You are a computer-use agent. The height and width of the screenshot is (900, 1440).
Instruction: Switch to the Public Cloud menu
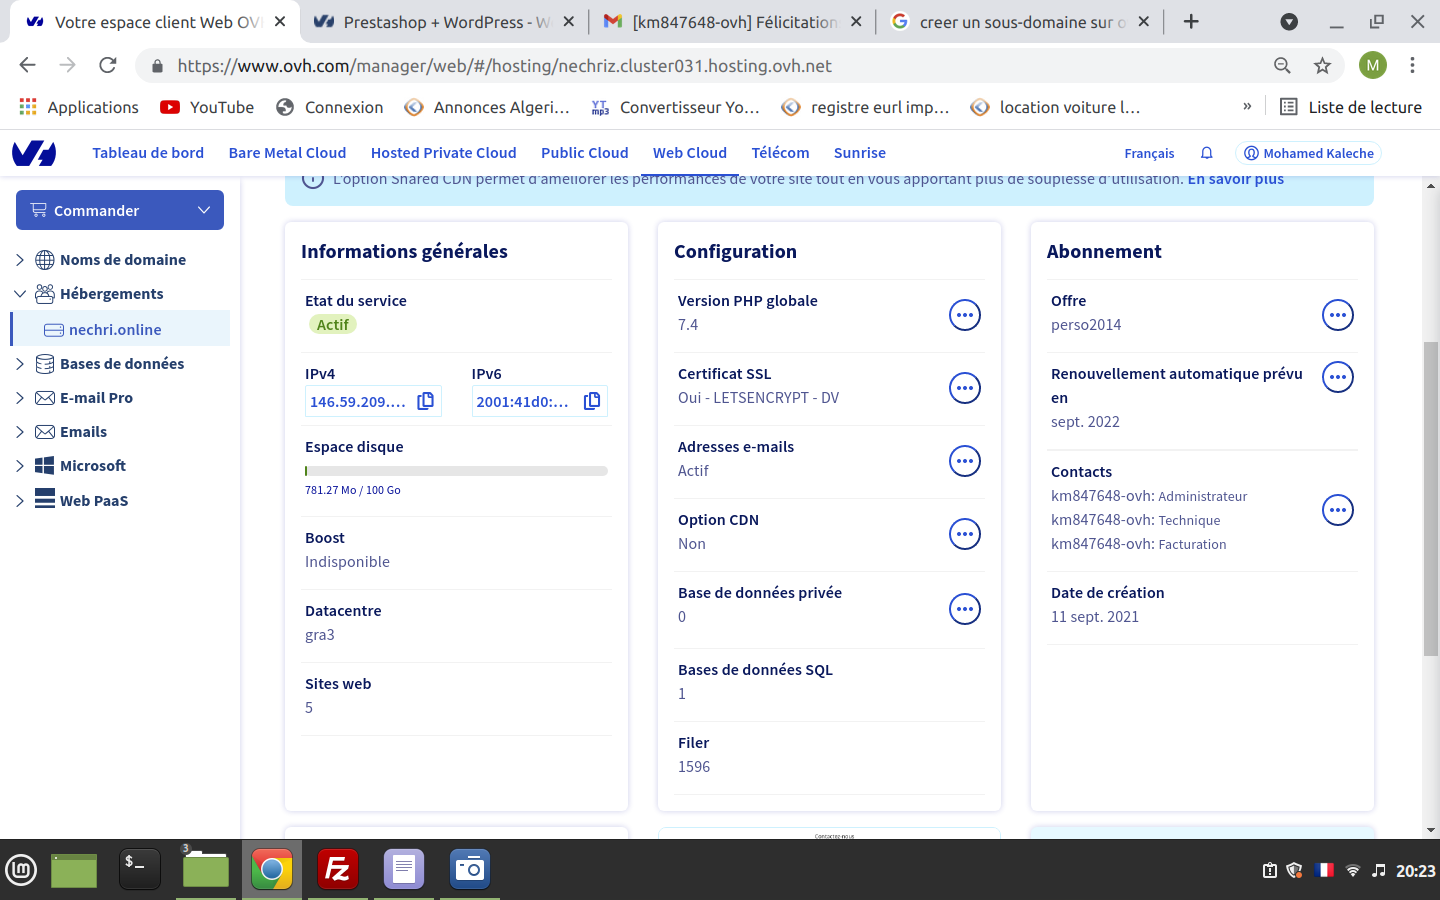[x=585, y=153]
